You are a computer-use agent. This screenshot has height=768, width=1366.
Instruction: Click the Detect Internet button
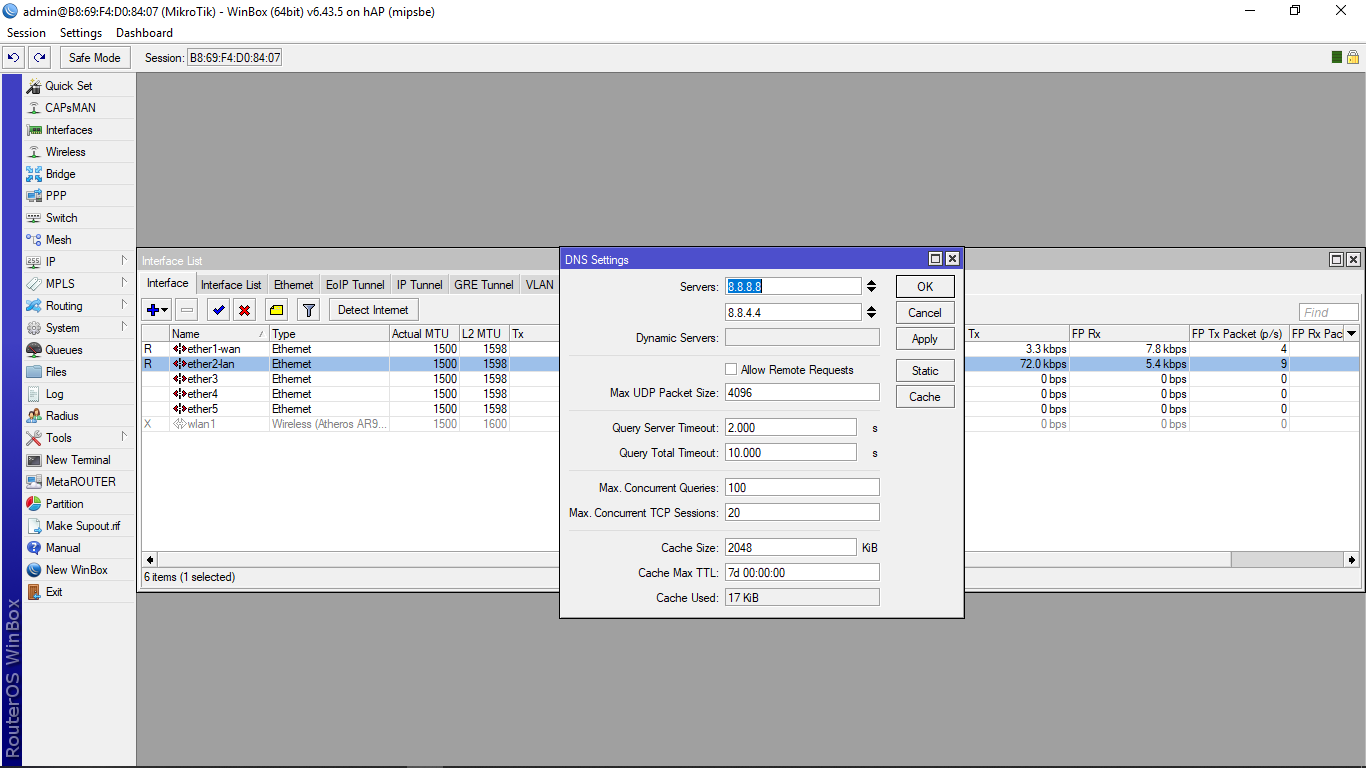tap(373, 310)
